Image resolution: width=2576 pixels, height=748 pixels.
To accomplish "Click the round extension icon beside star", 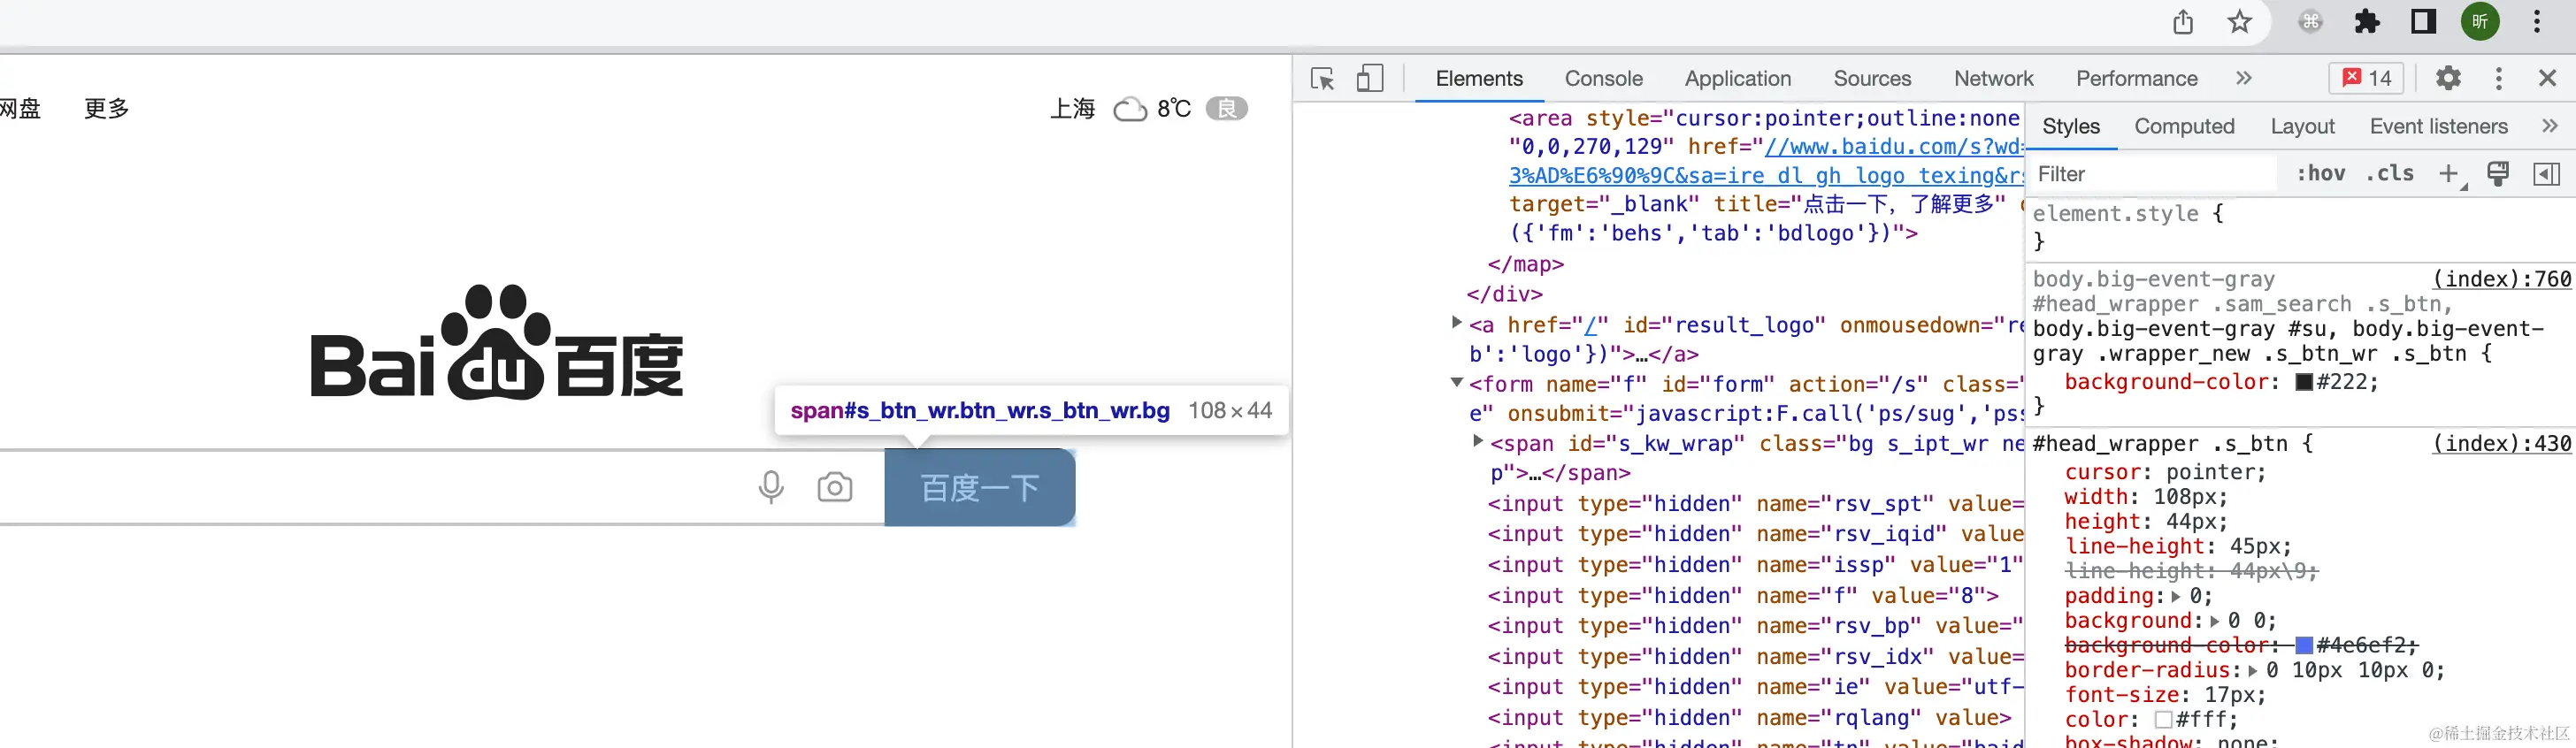I will click(2310, 21).
